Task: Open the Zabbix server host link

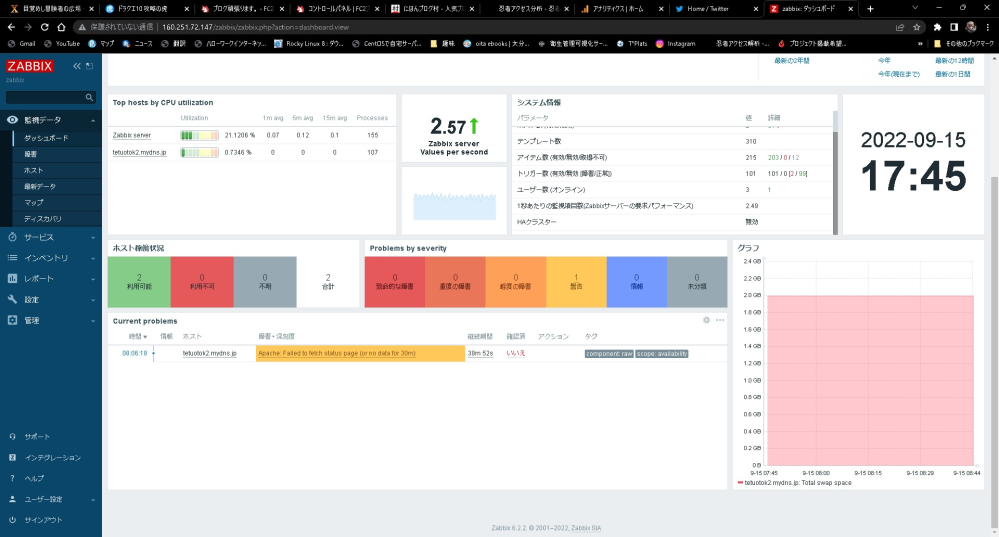Action: 131,134
